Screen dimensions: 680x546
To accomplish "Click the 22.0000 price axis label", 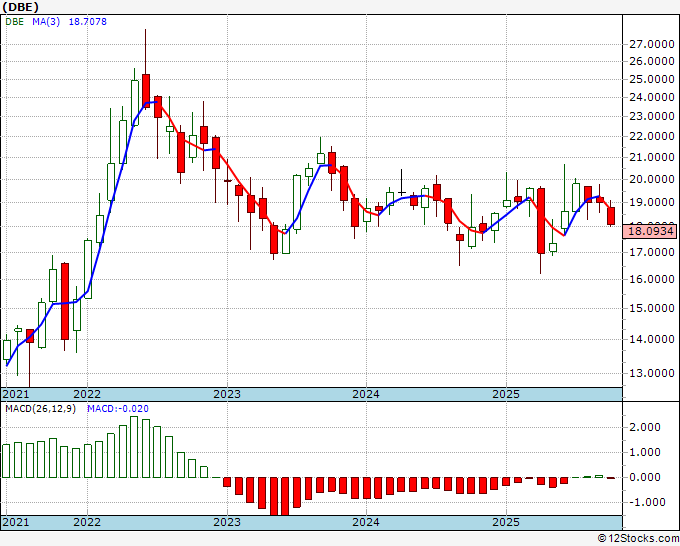I will click(x=651, y=137).
